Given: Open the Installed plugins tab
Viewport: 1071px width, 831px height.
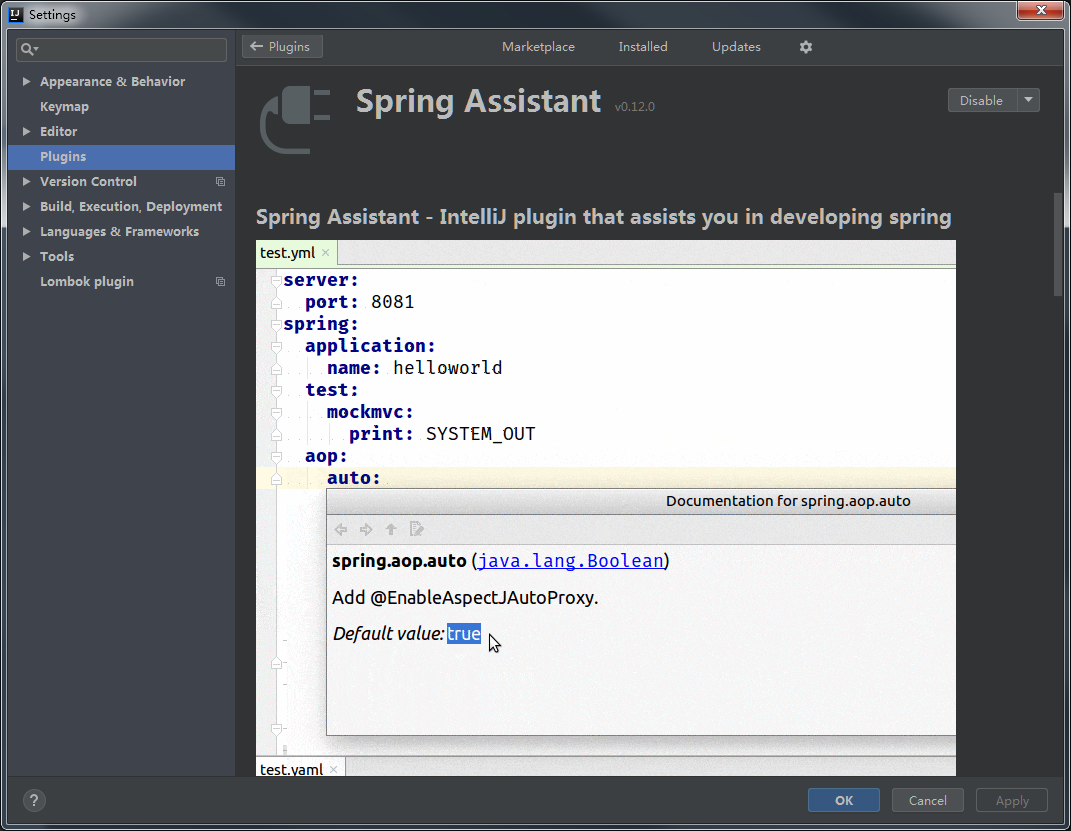Looking at the screenshot, I should pyautogui.click(x=642, y=47).
